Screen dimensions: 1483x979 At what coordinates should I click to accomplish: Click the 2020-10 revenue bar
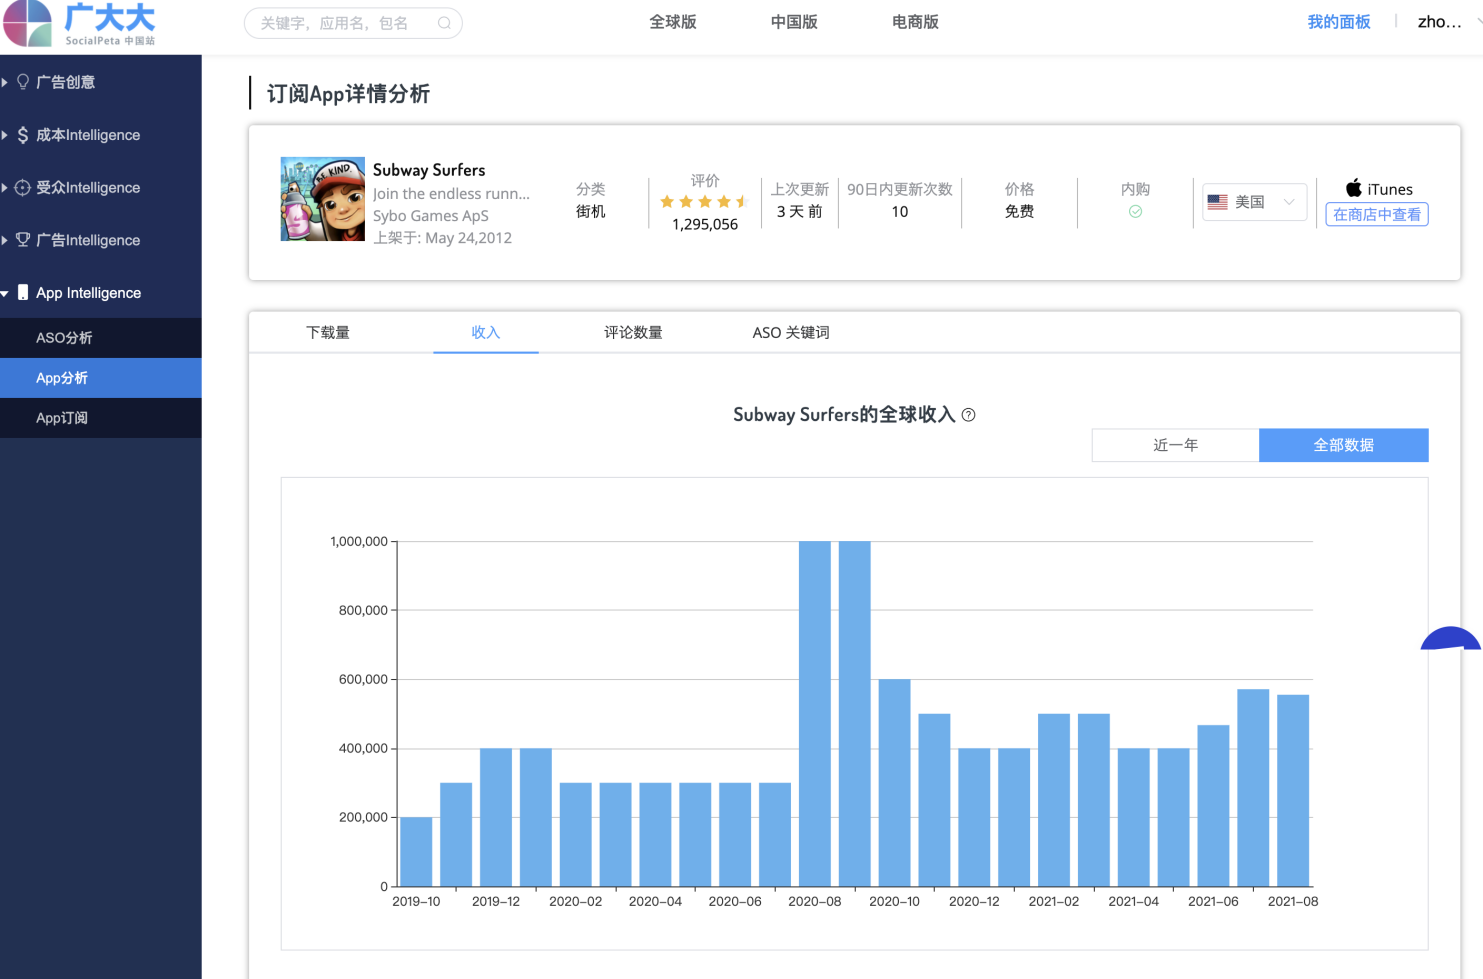coord(894,783)
